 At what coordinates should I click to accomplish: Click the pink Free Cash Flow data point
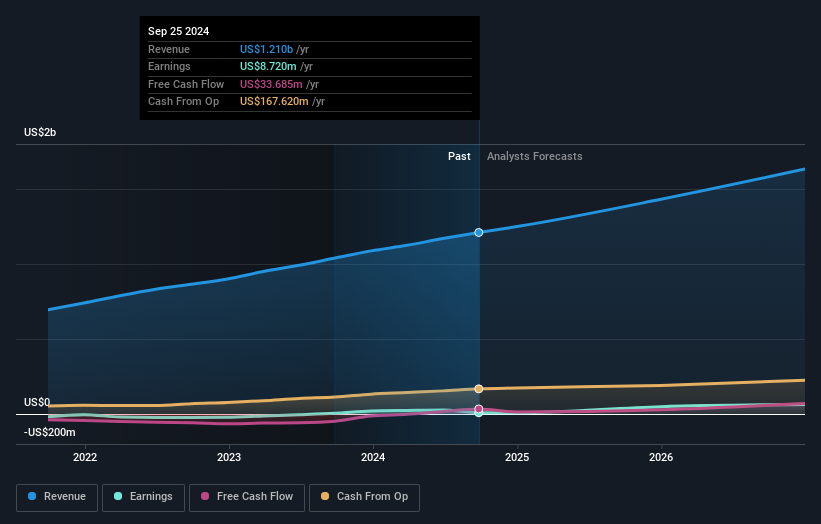tap(479, 409)
